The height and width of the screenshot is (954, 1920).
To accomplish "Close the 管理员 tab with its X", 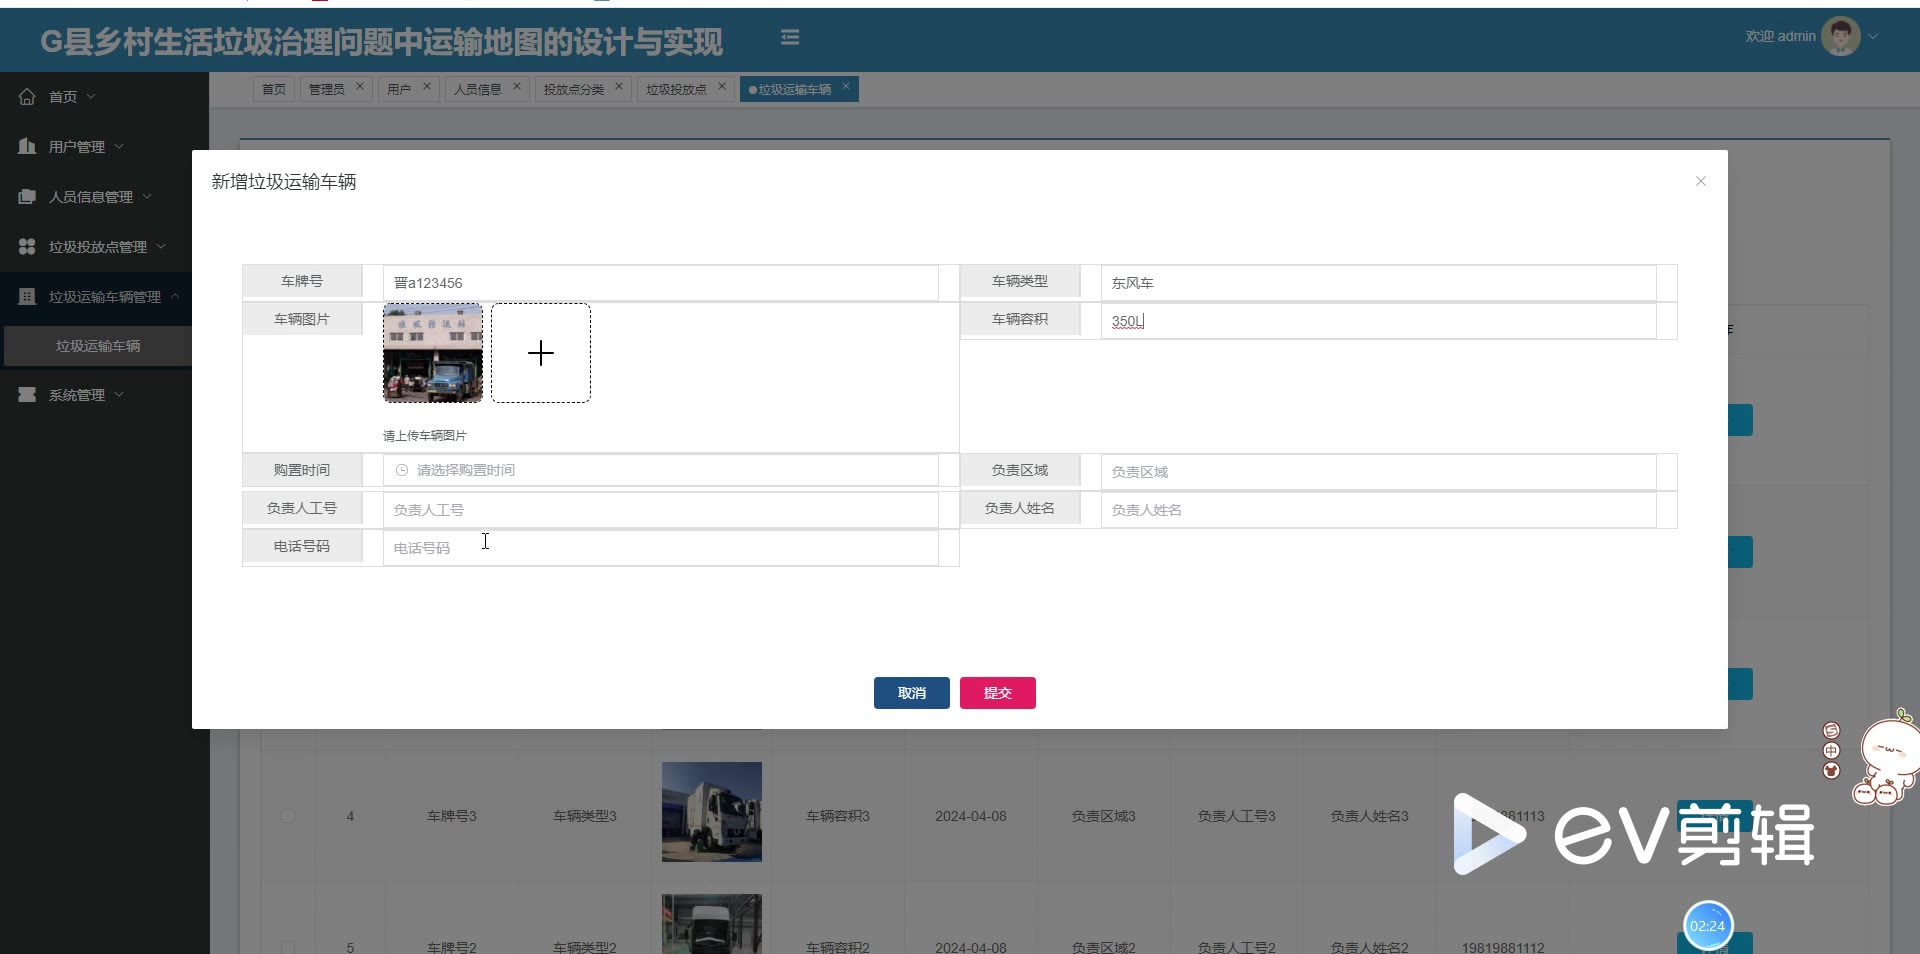I will (360, 87).
